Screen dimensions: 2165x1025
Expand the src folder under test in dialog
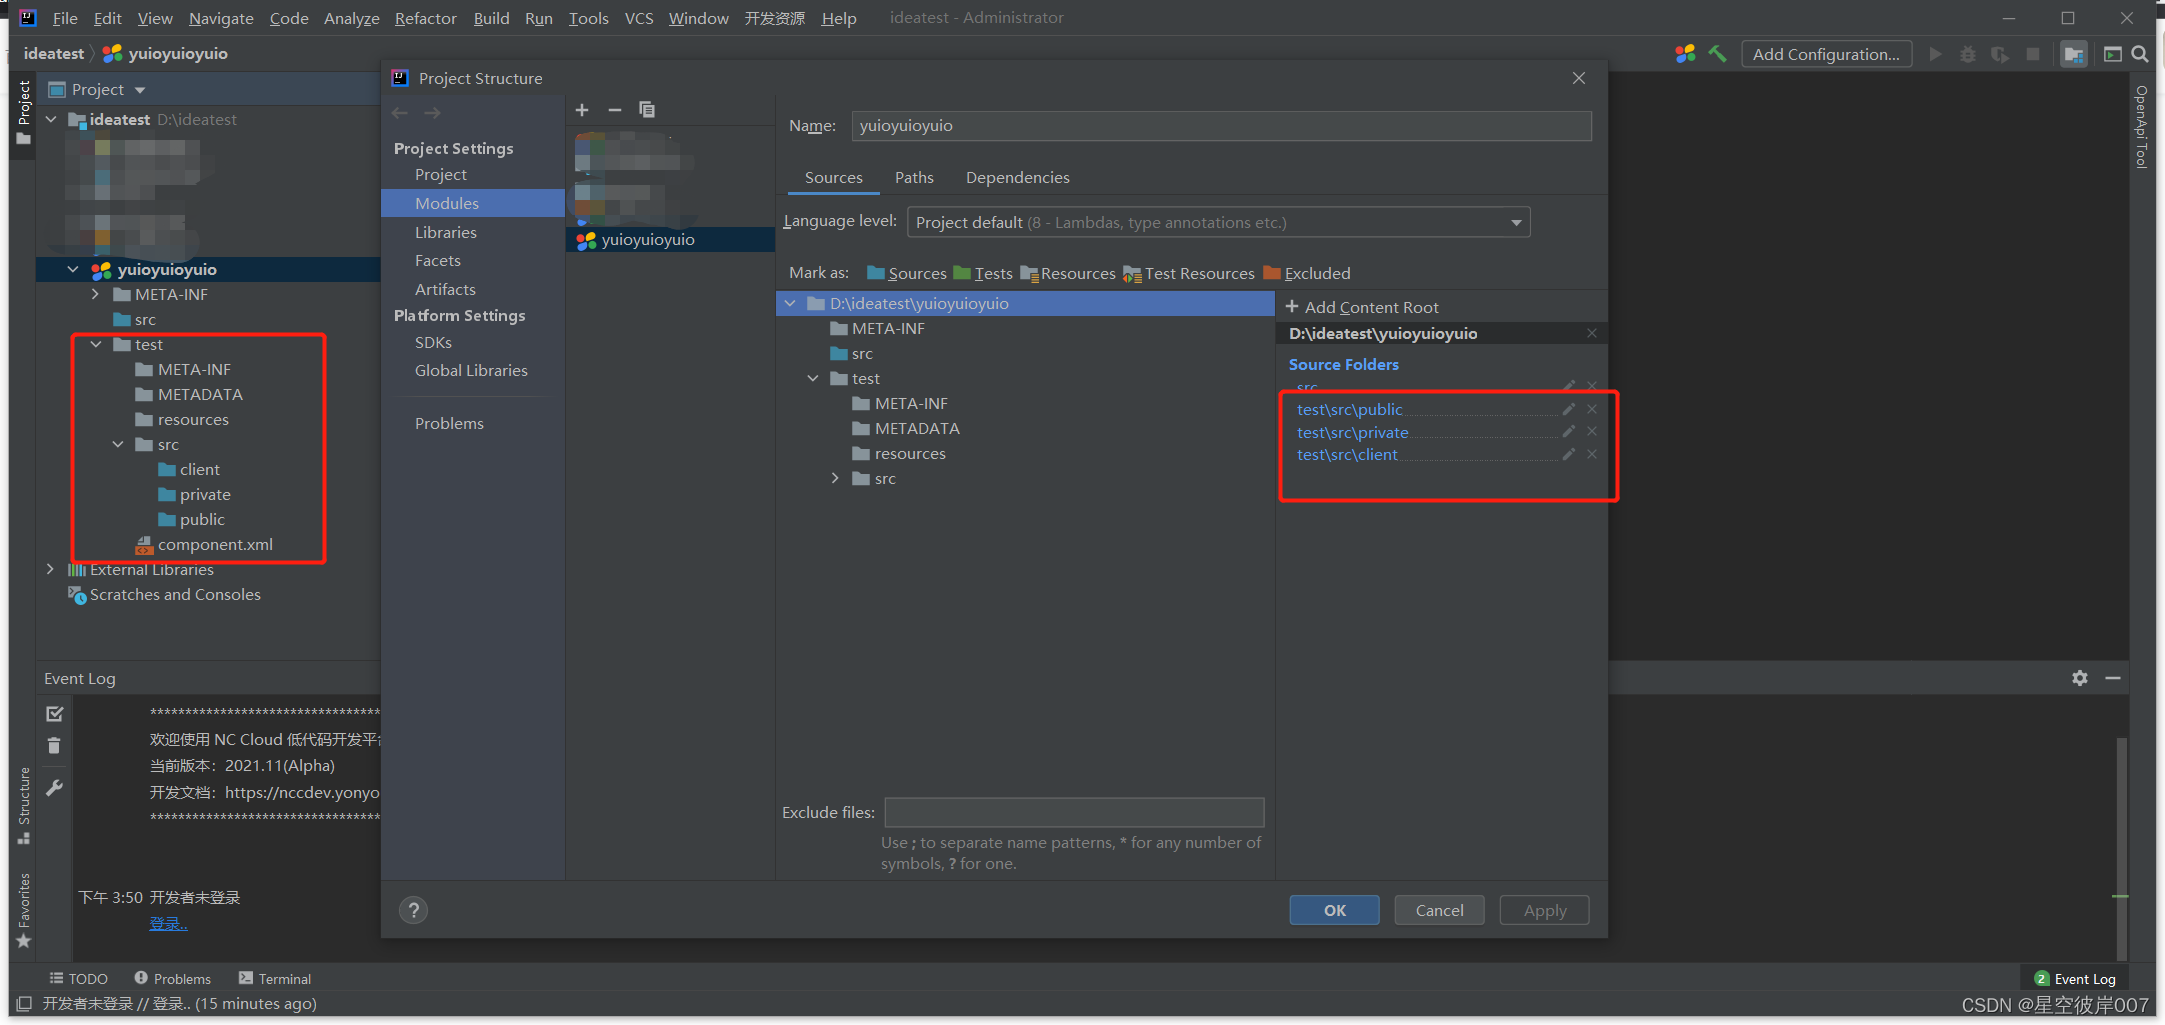click(x=835, y=478)
